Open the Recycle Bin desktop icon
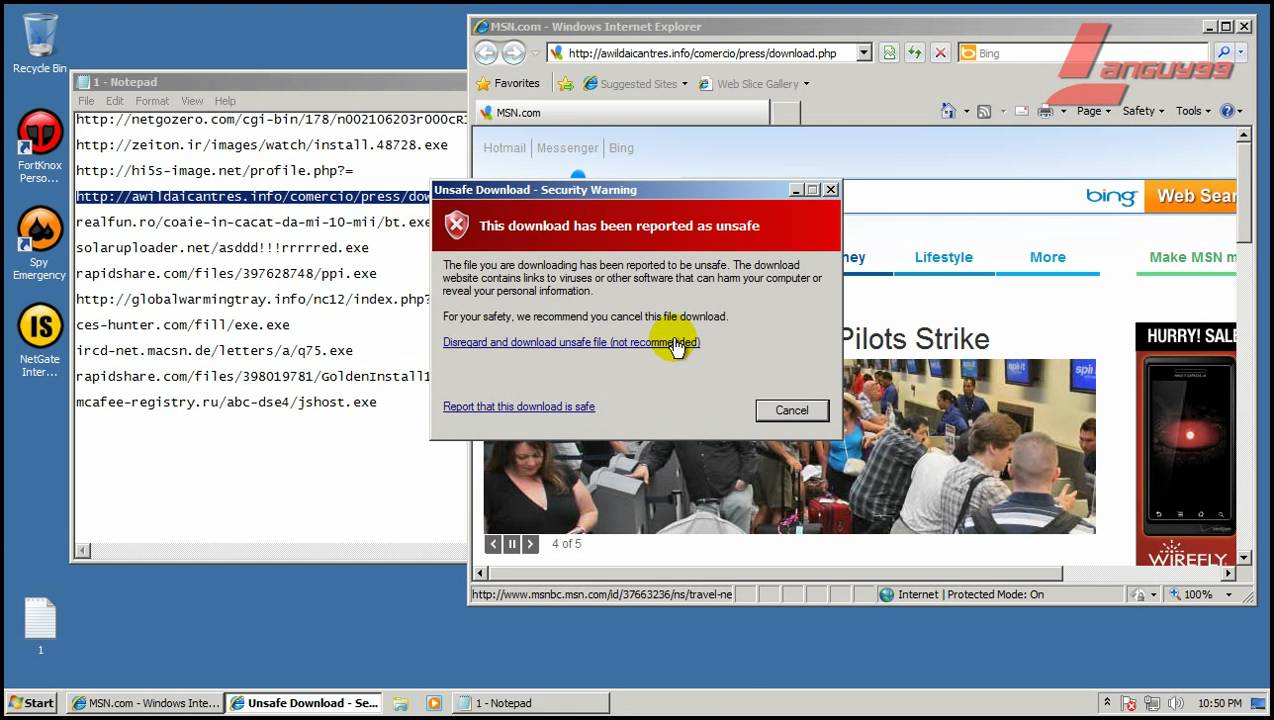1274x720 pixels. click(x=40, y=44)
